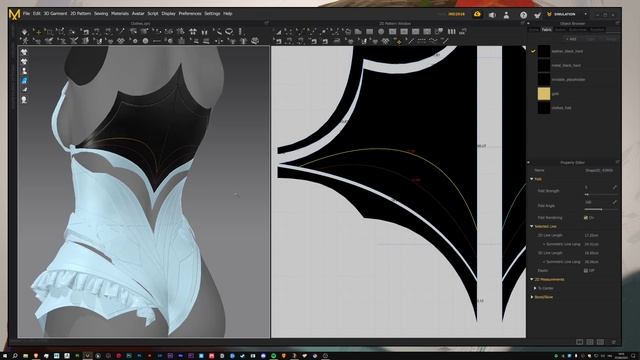Open the SIMULATION mode dropdown
The height and width of the screenshot is (360, 640).
pyautogui.click(x=567, y=14)
